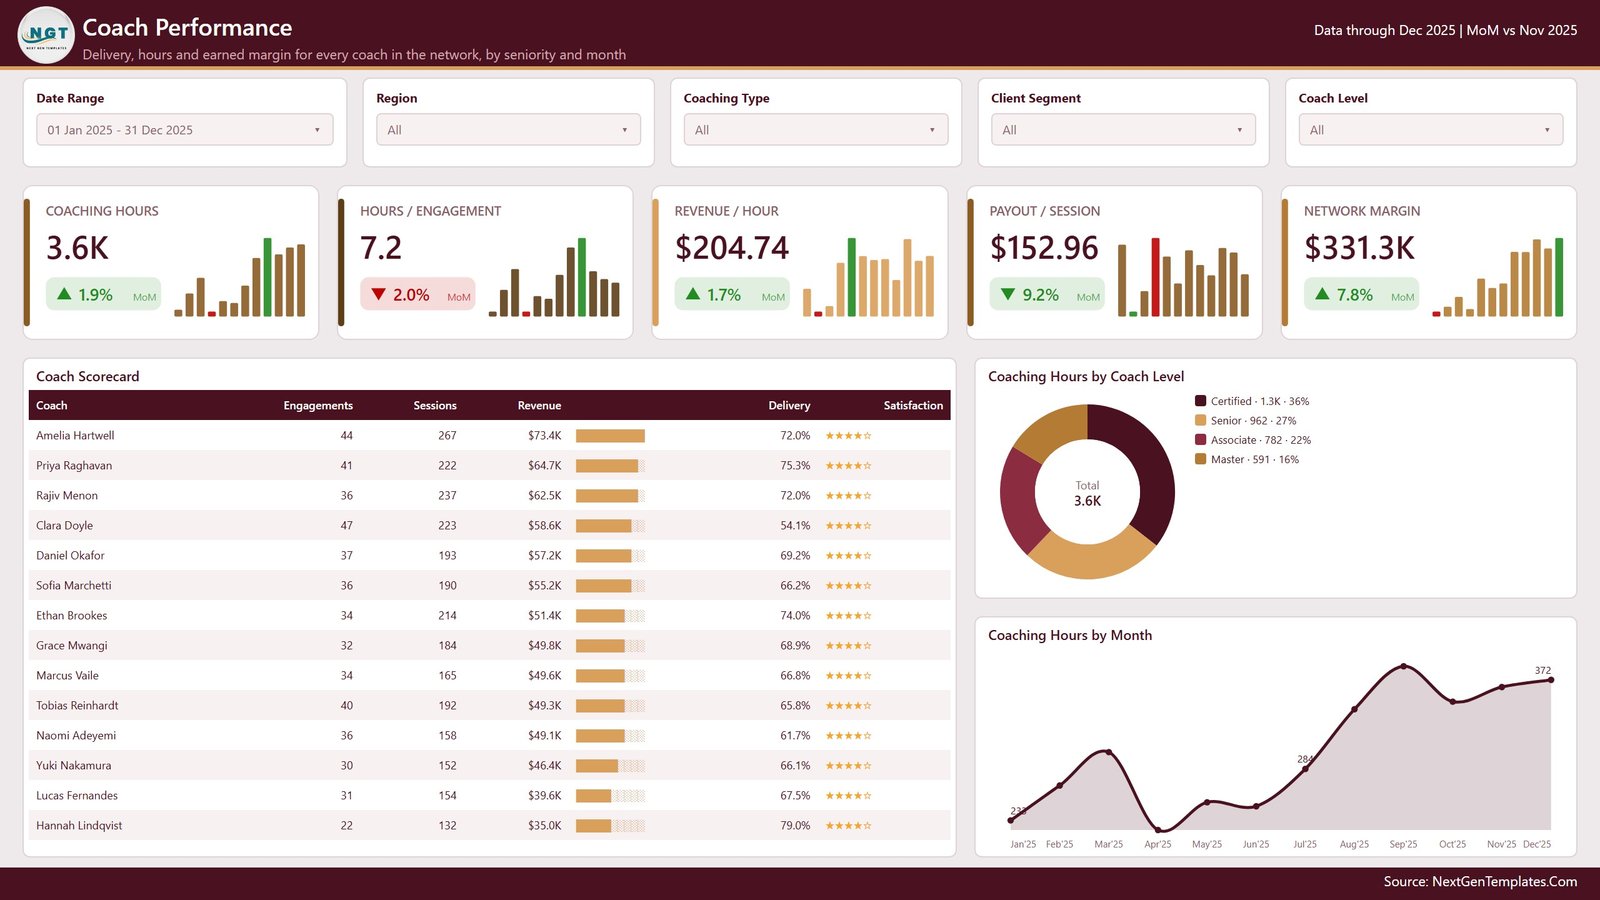
Task: Click the NextGenTemplates.Com source link
Action: [x=1504, y=882]
